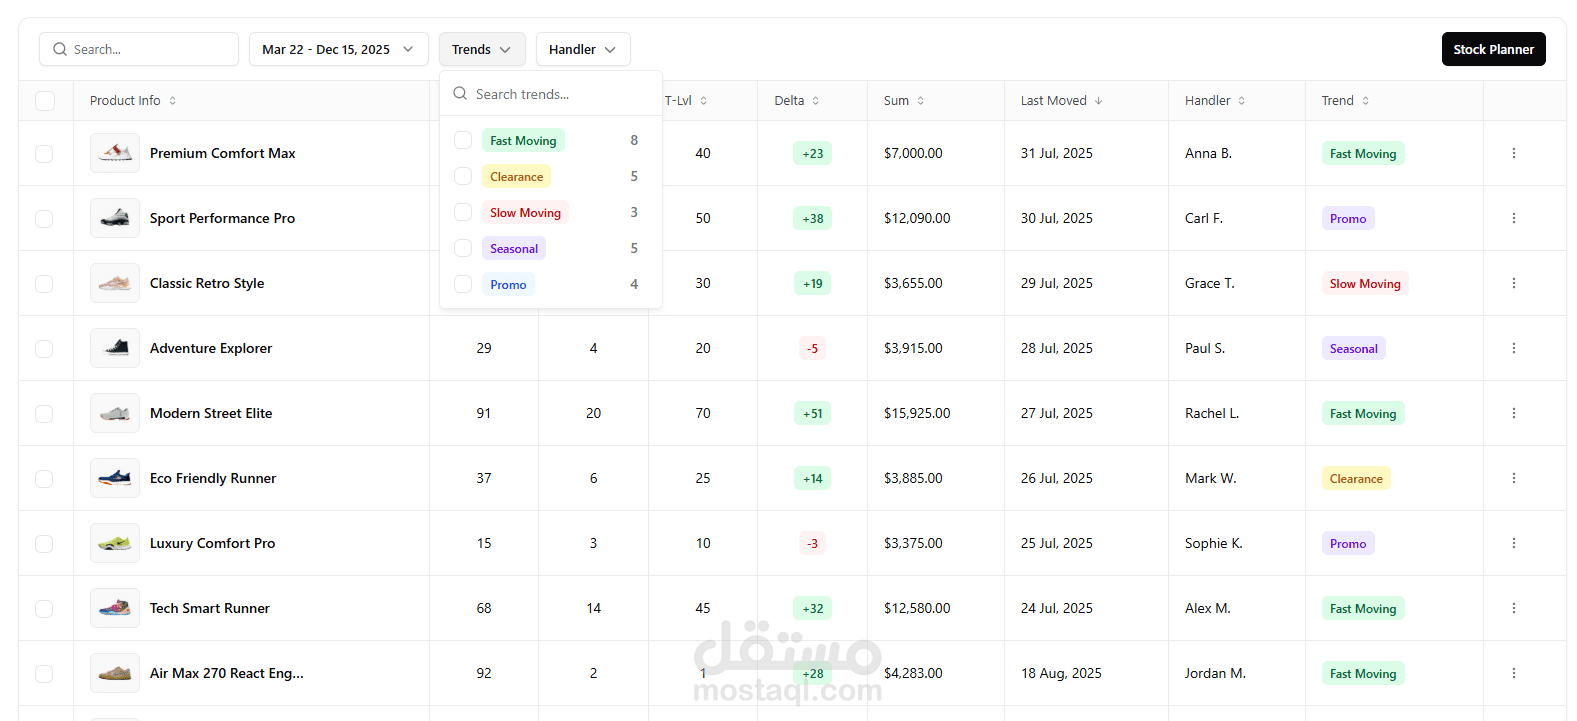
Task: Choose Promo label in trends list
Action: [x=508, y=285]
